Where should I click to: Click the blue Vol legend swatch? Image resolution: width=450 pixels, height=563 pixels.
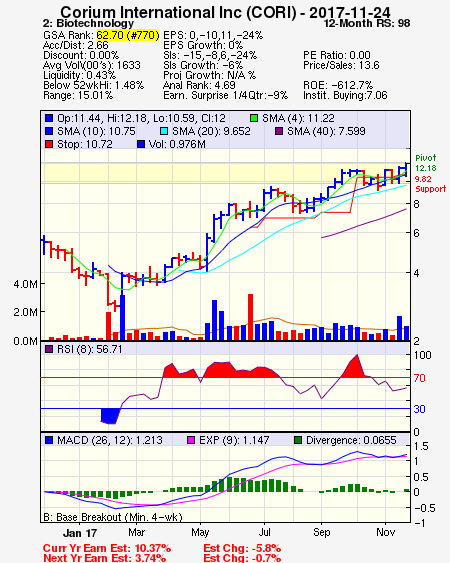(x=141, y=144)
